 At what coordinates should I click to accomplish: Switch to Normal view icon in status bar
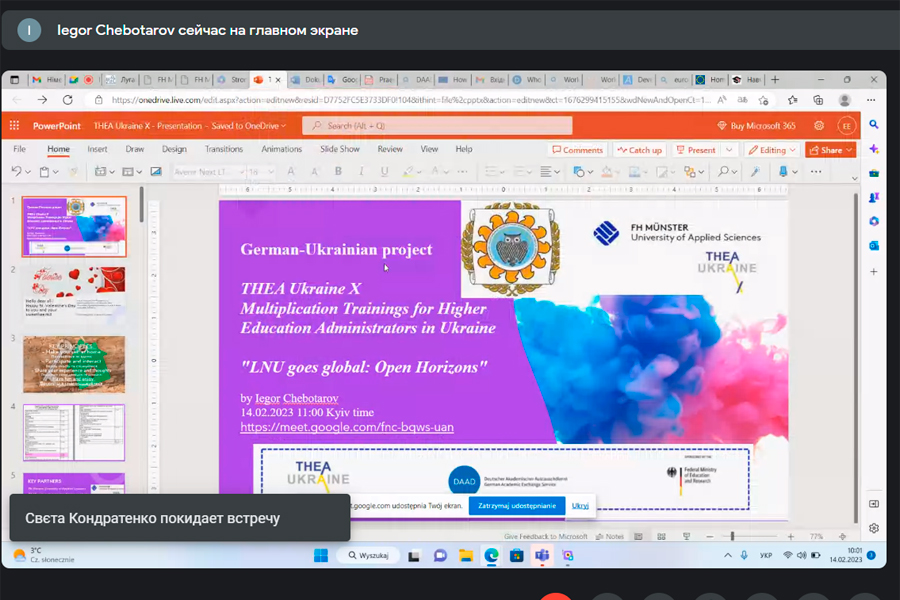[x=638, y=536]
